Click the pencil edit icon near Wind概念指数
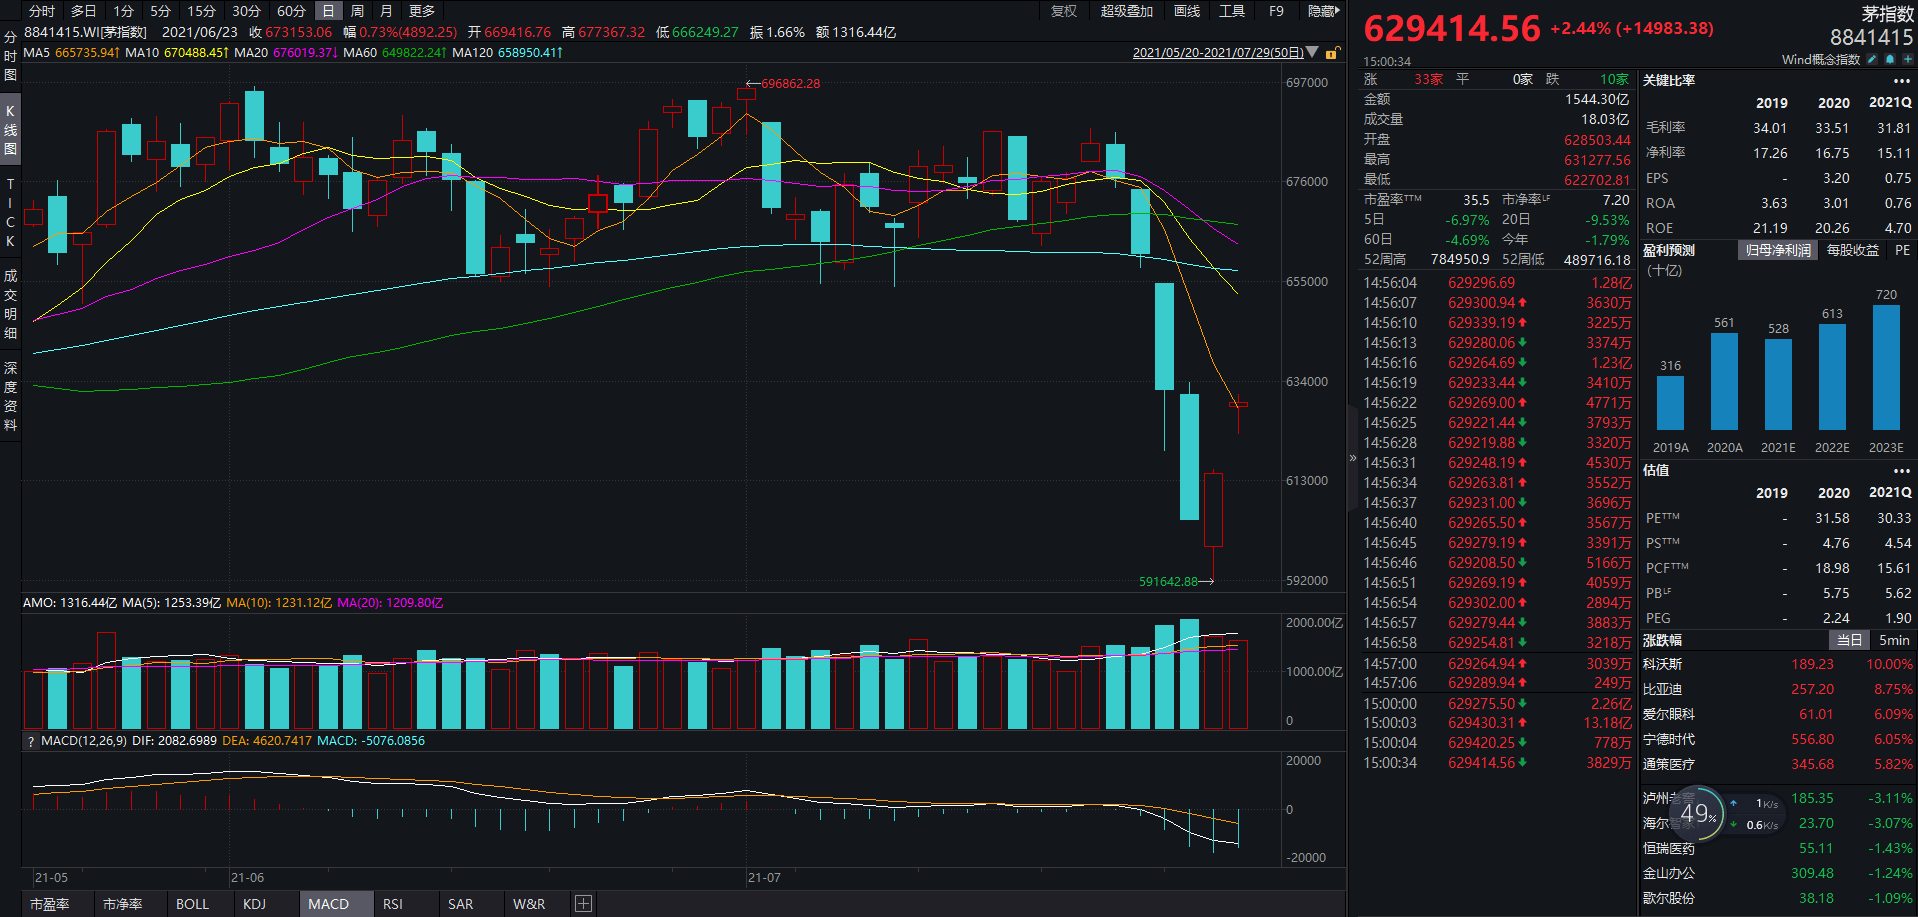Viewport: 1918px width, 917px height. click(1872, 59)
